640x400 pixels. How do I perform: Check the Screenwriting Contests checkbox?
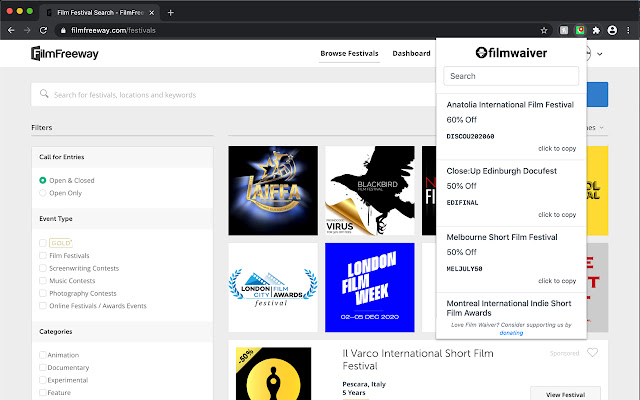click(x=43, y=268)
